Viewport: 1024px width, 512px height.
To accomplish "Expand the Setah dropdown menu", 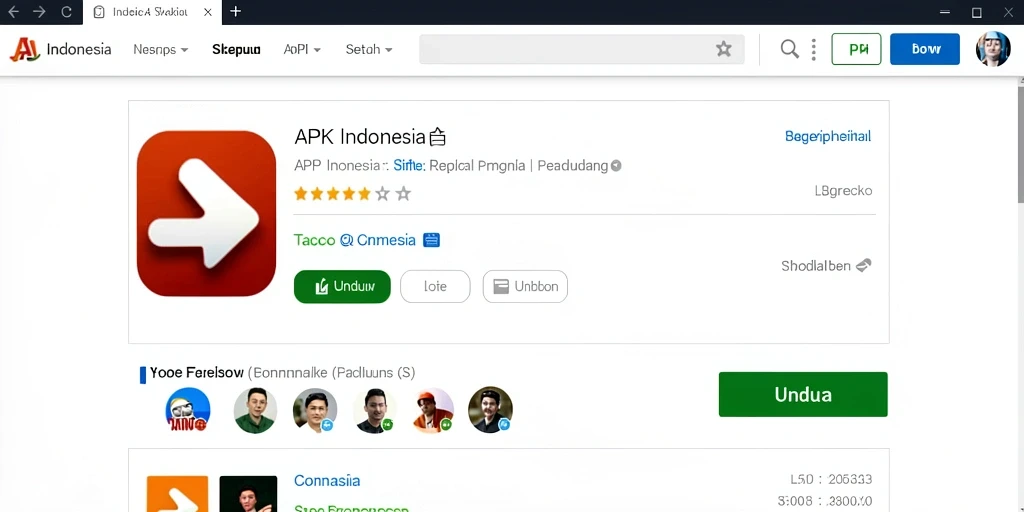I will [369, 50].
